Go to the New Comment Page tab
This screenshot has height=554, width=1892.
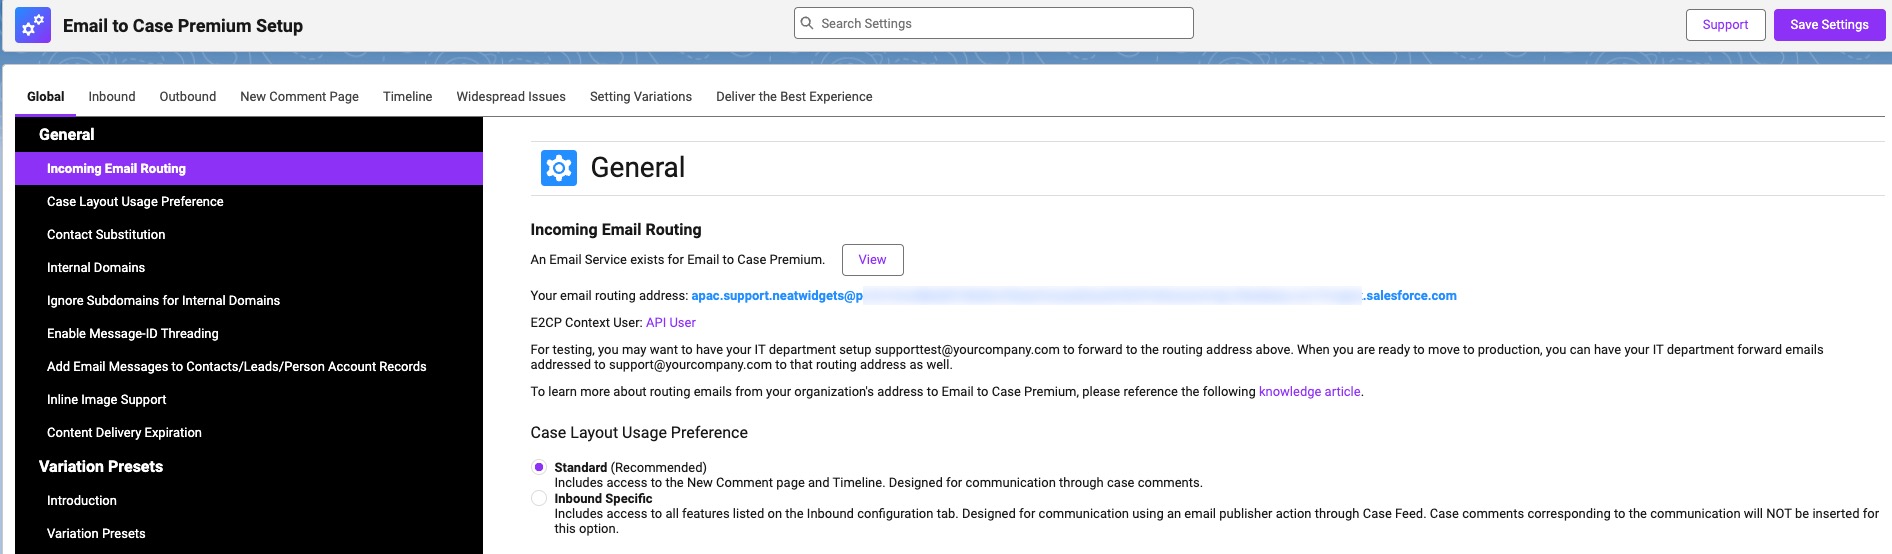click(299, 97)
